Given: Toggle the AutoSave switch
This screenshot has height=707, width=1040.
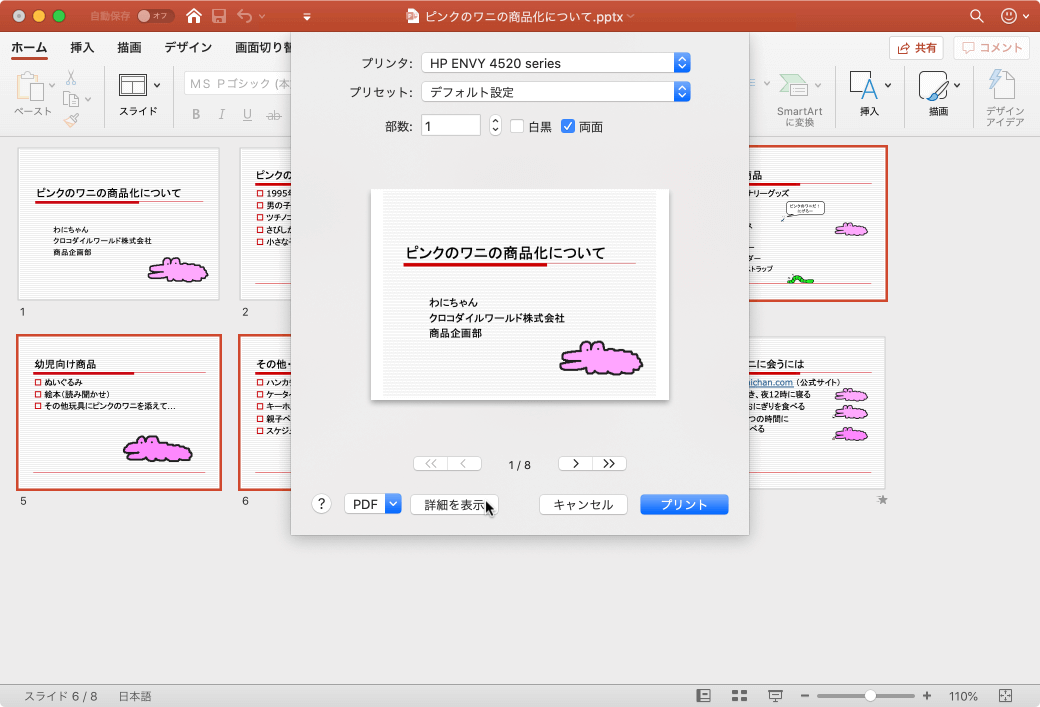Looking at the screenshot, I should point(155,16).
